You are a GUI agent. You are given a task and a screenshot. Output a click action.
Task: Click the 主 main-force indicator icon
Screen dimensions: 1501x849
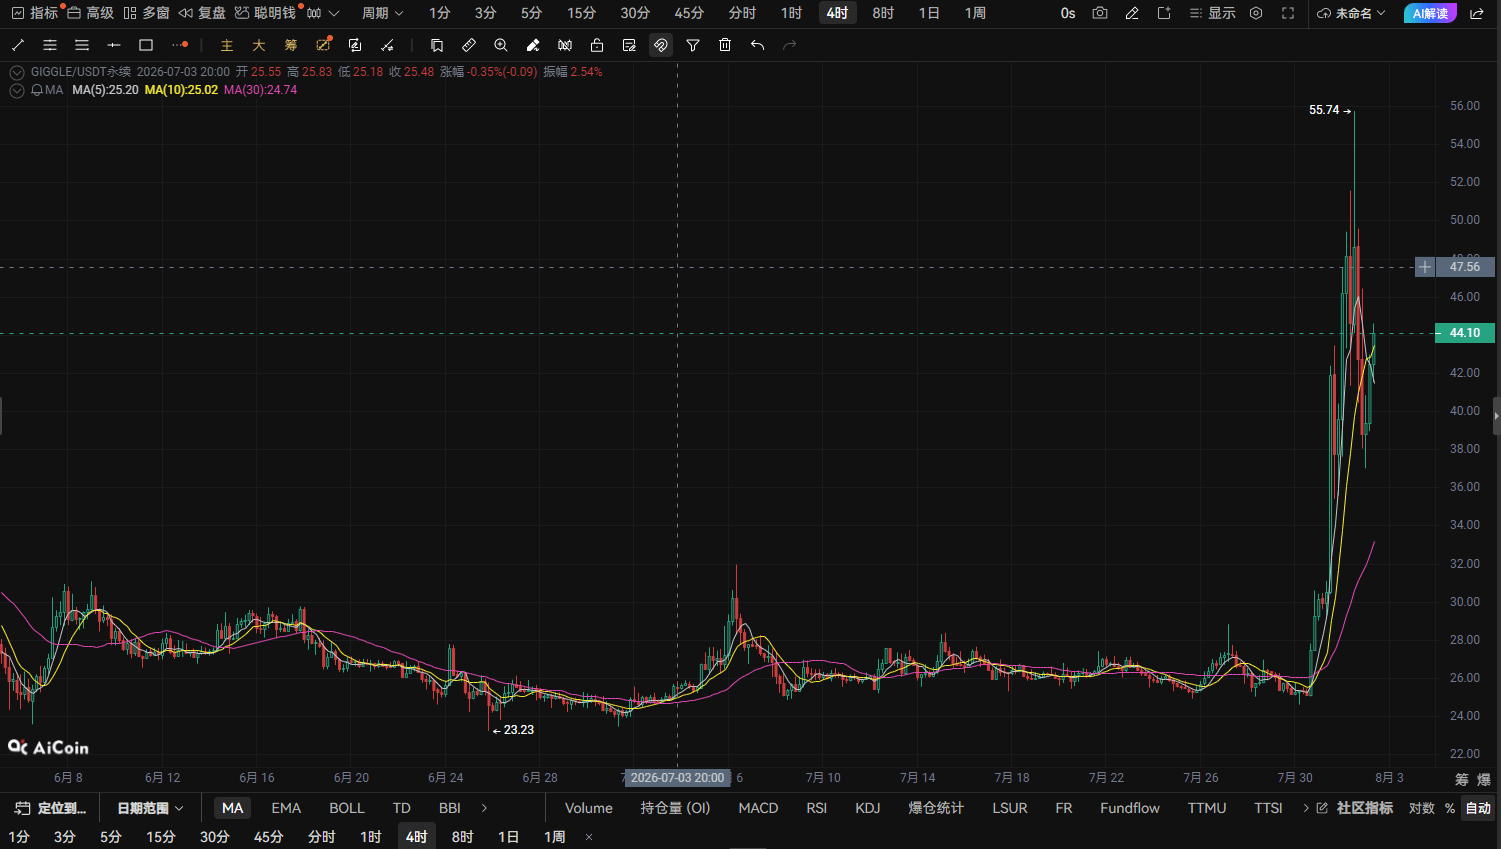click(227, 45)
